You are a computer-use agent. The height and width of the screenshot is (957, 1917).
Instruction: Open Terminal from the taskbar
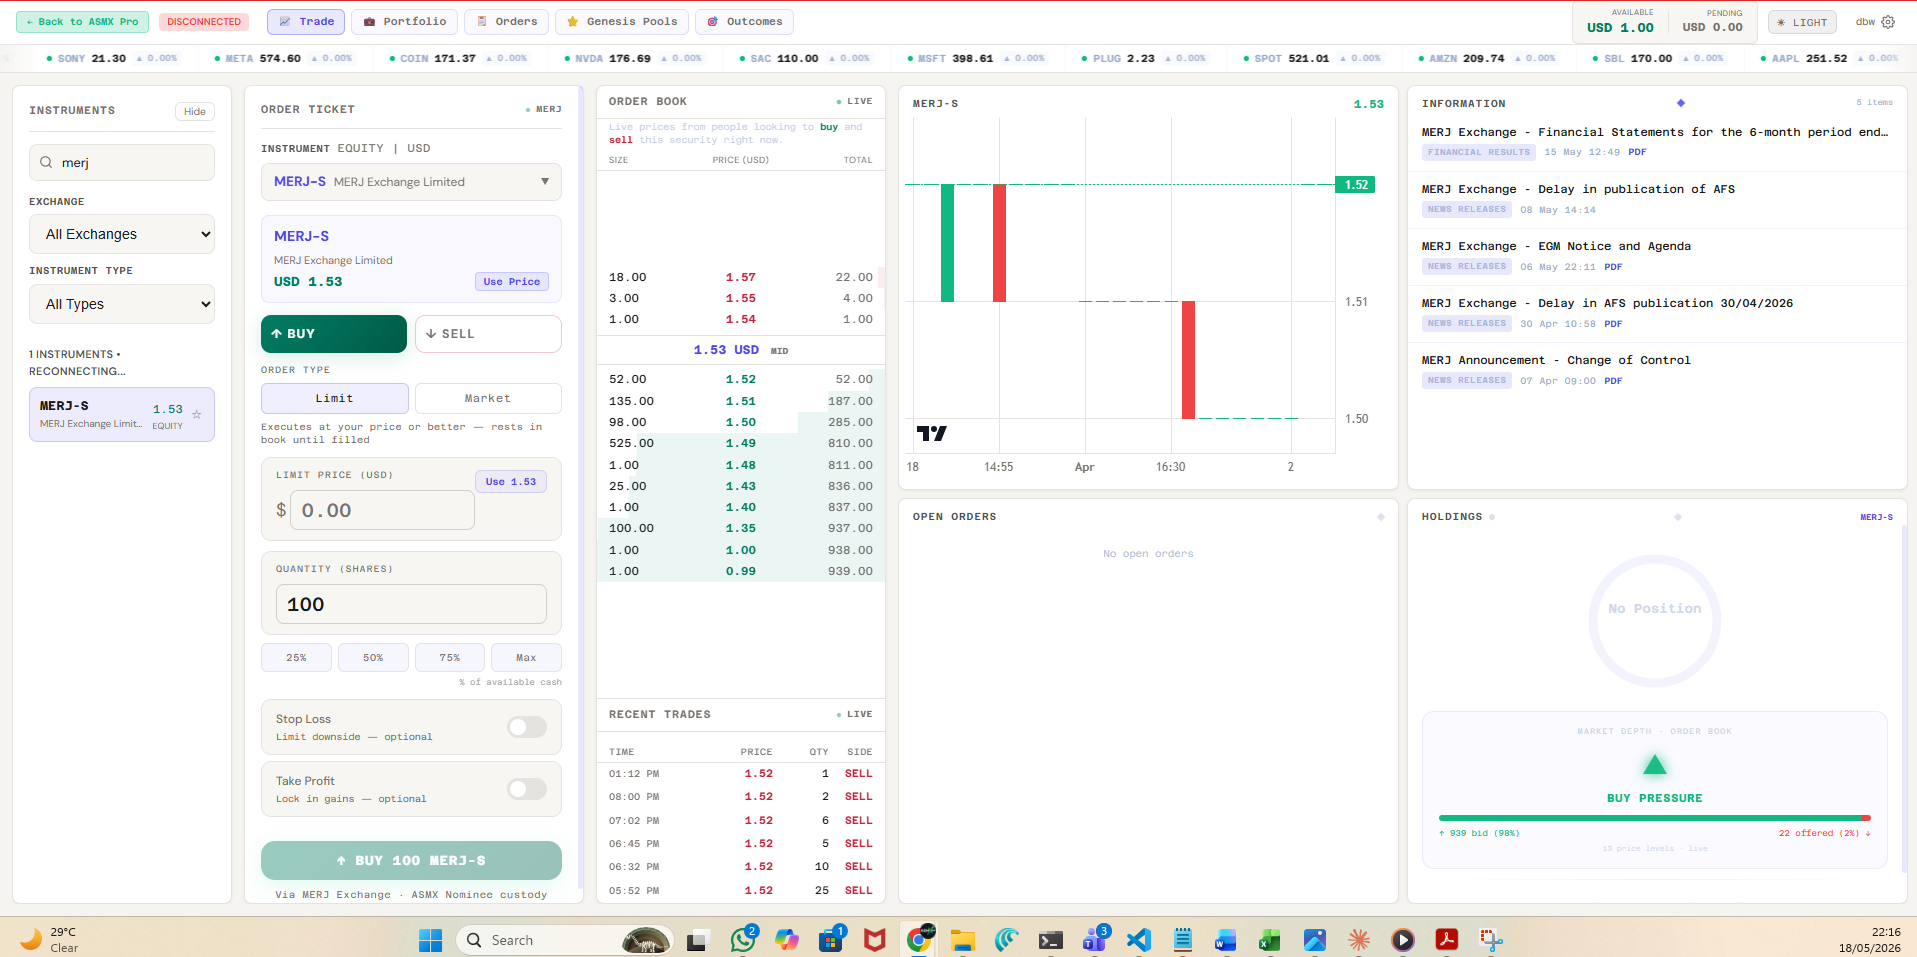[1051, 939]
